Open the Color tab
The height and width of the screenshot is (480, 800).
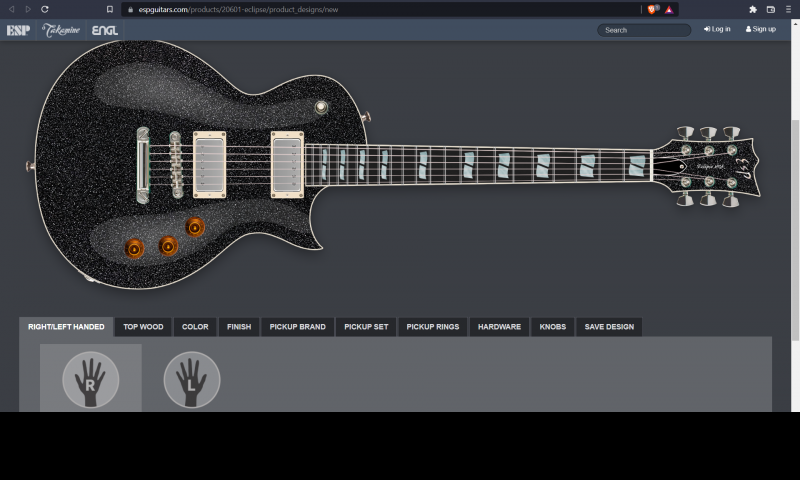point(195,327)
